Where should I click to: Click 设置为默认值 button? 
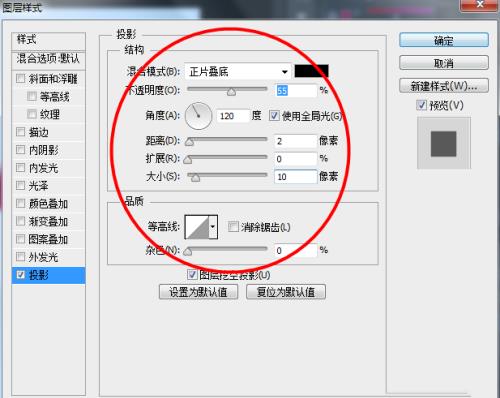pos(198,292)
